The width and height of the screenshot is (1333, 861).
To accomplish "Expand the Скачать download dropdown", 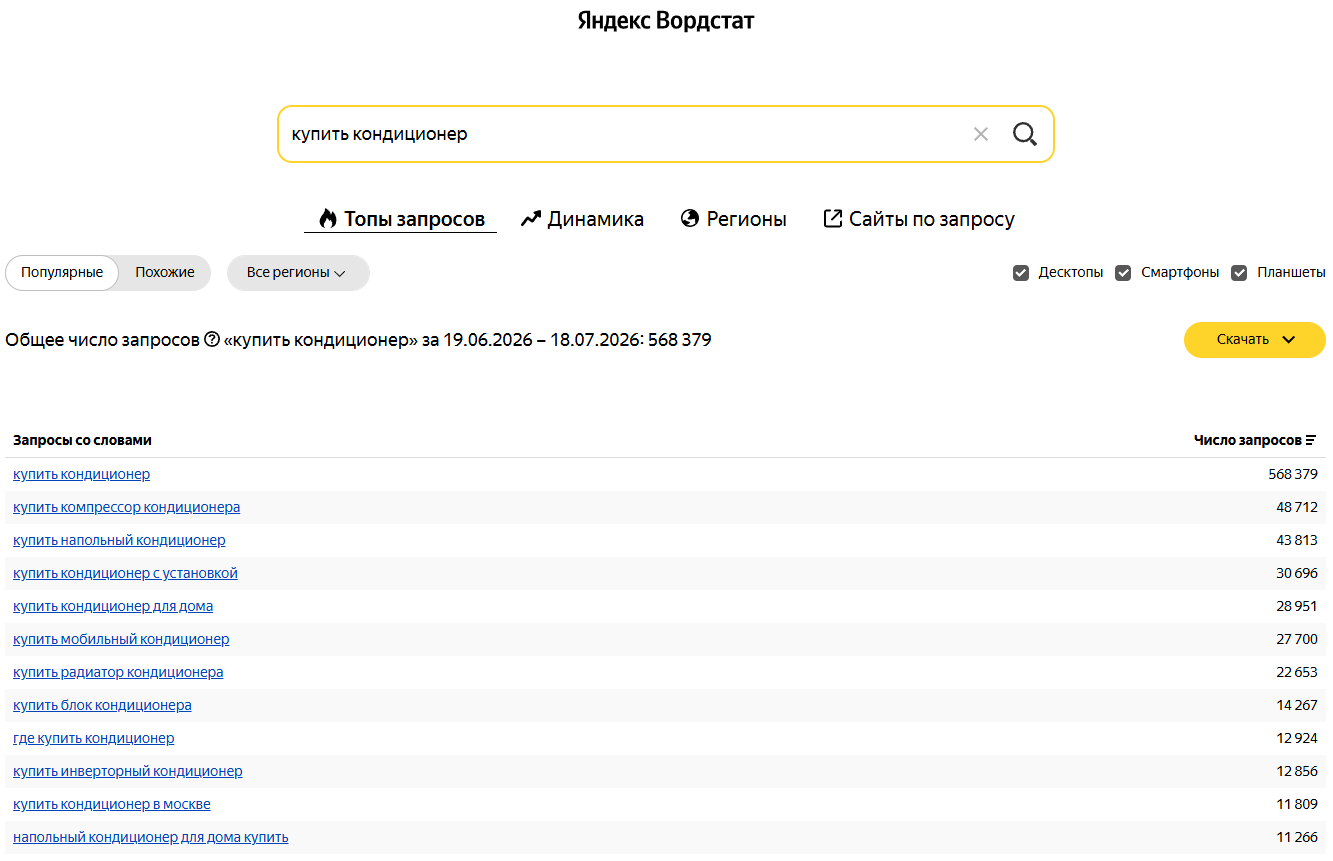I will (1255, 340).
